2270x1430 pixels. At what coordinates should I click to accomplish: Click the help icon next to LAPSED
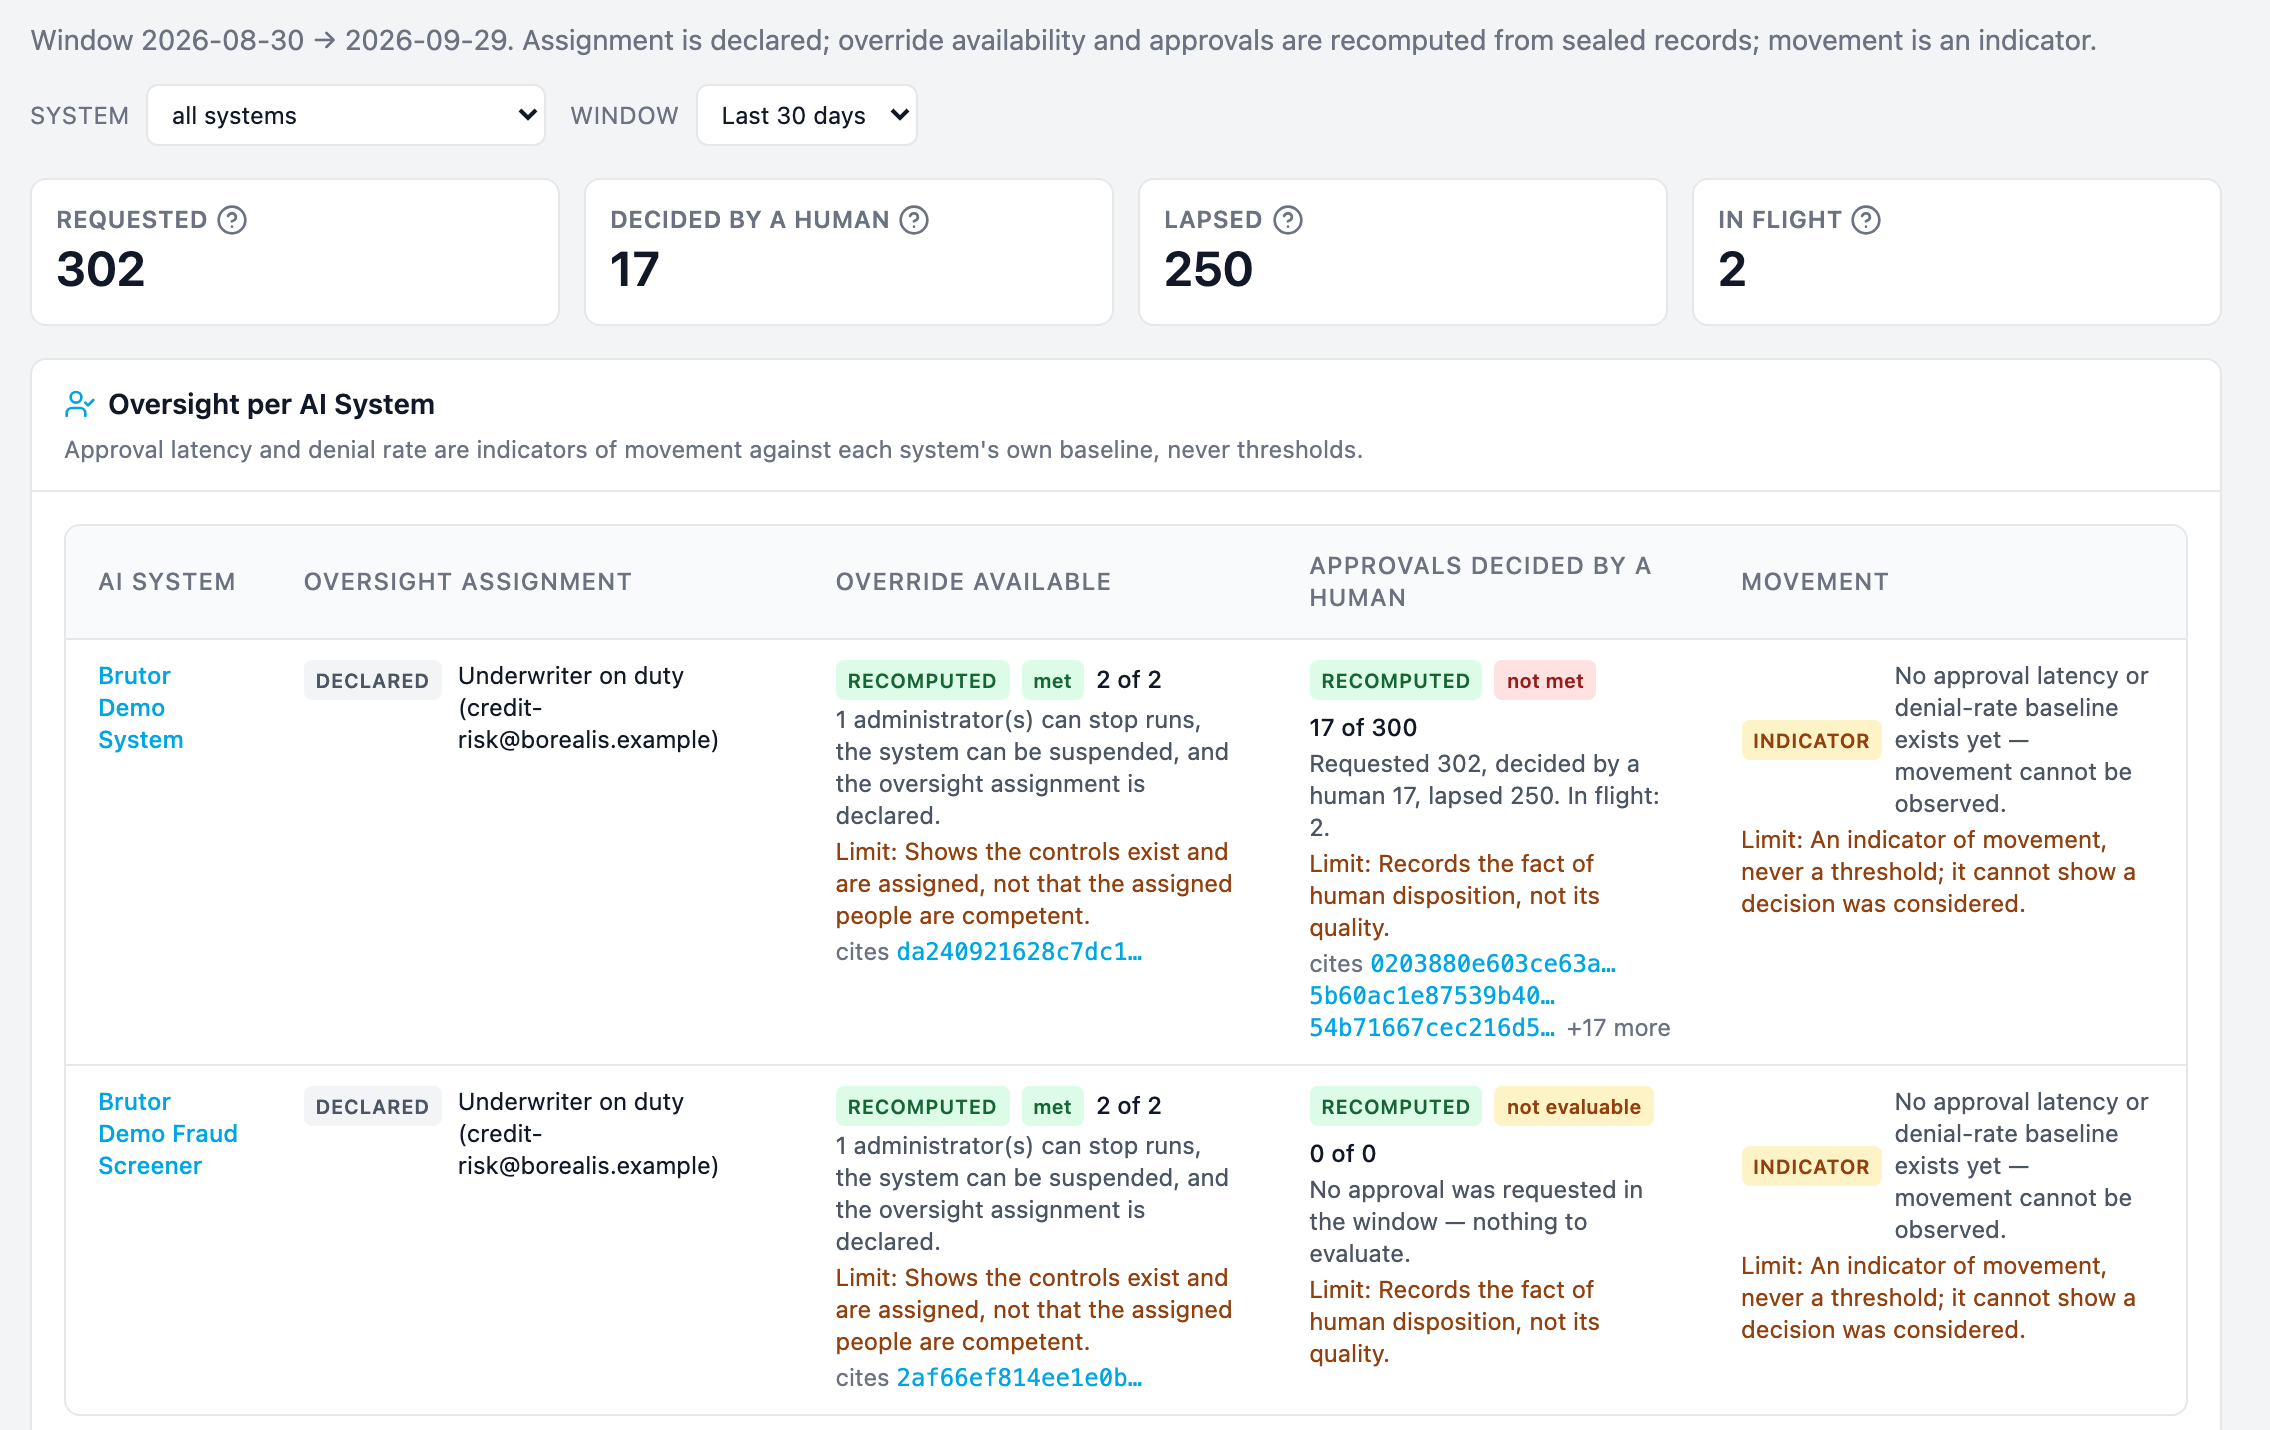[x=1288, y=220]
